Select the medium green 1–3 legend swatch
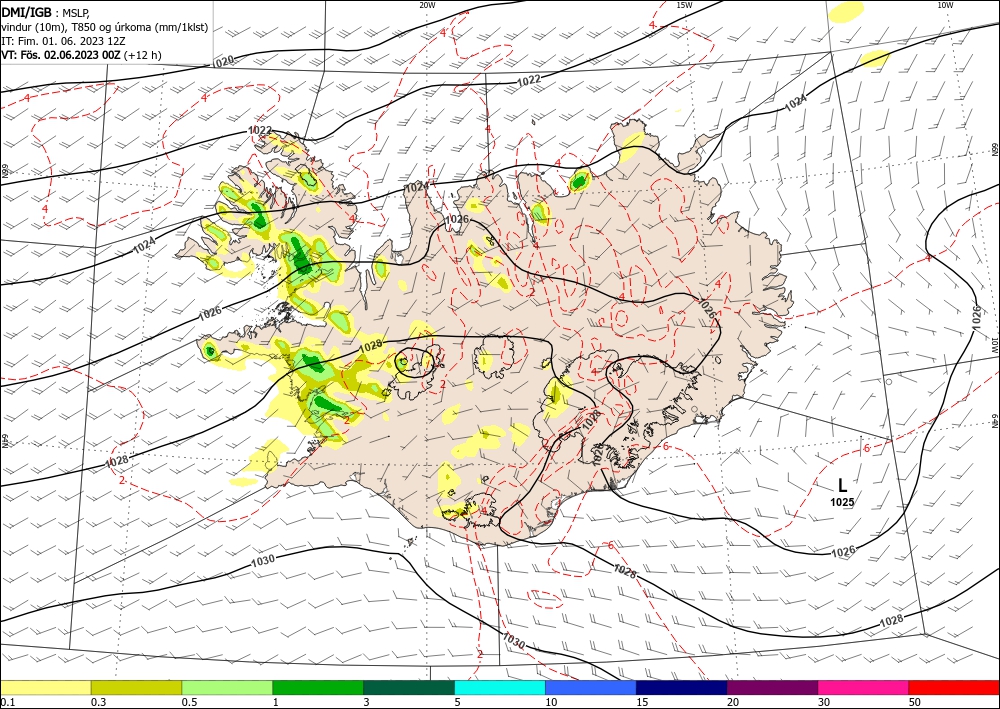Image resolution: width=1000 pixels, height=709 pixels. point(318,687)
